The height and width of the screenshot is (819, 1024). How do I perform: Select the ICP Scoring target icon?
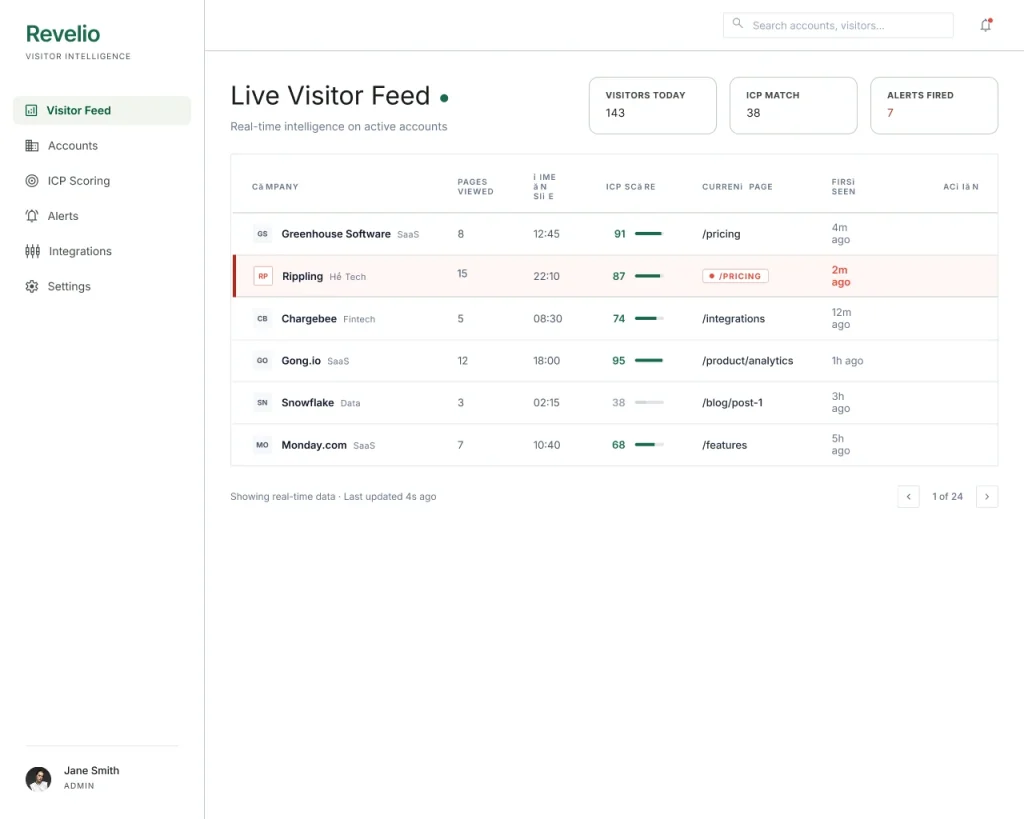click(31, 181)
